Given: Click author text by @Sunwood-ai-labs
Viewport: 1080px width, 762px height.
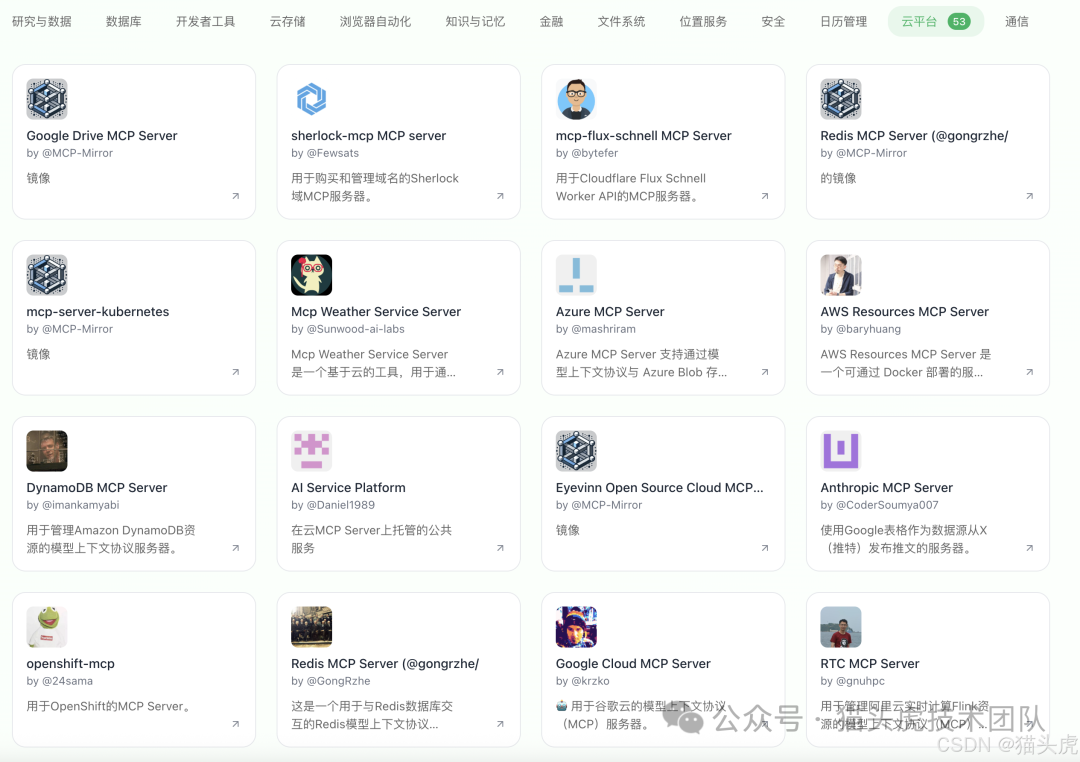Looking at the screenshot, I should tap(348, 329).
